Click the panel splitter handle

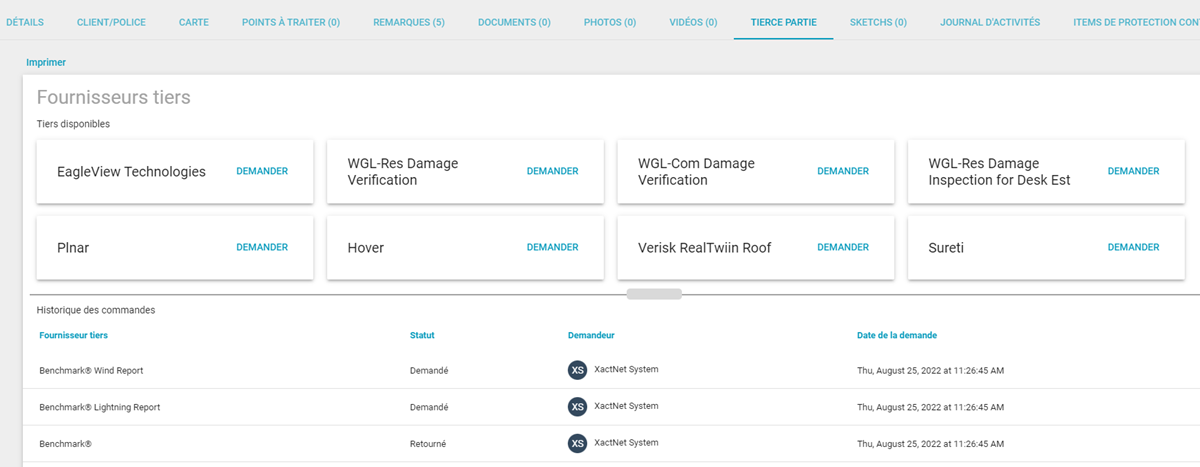point(654,294)
